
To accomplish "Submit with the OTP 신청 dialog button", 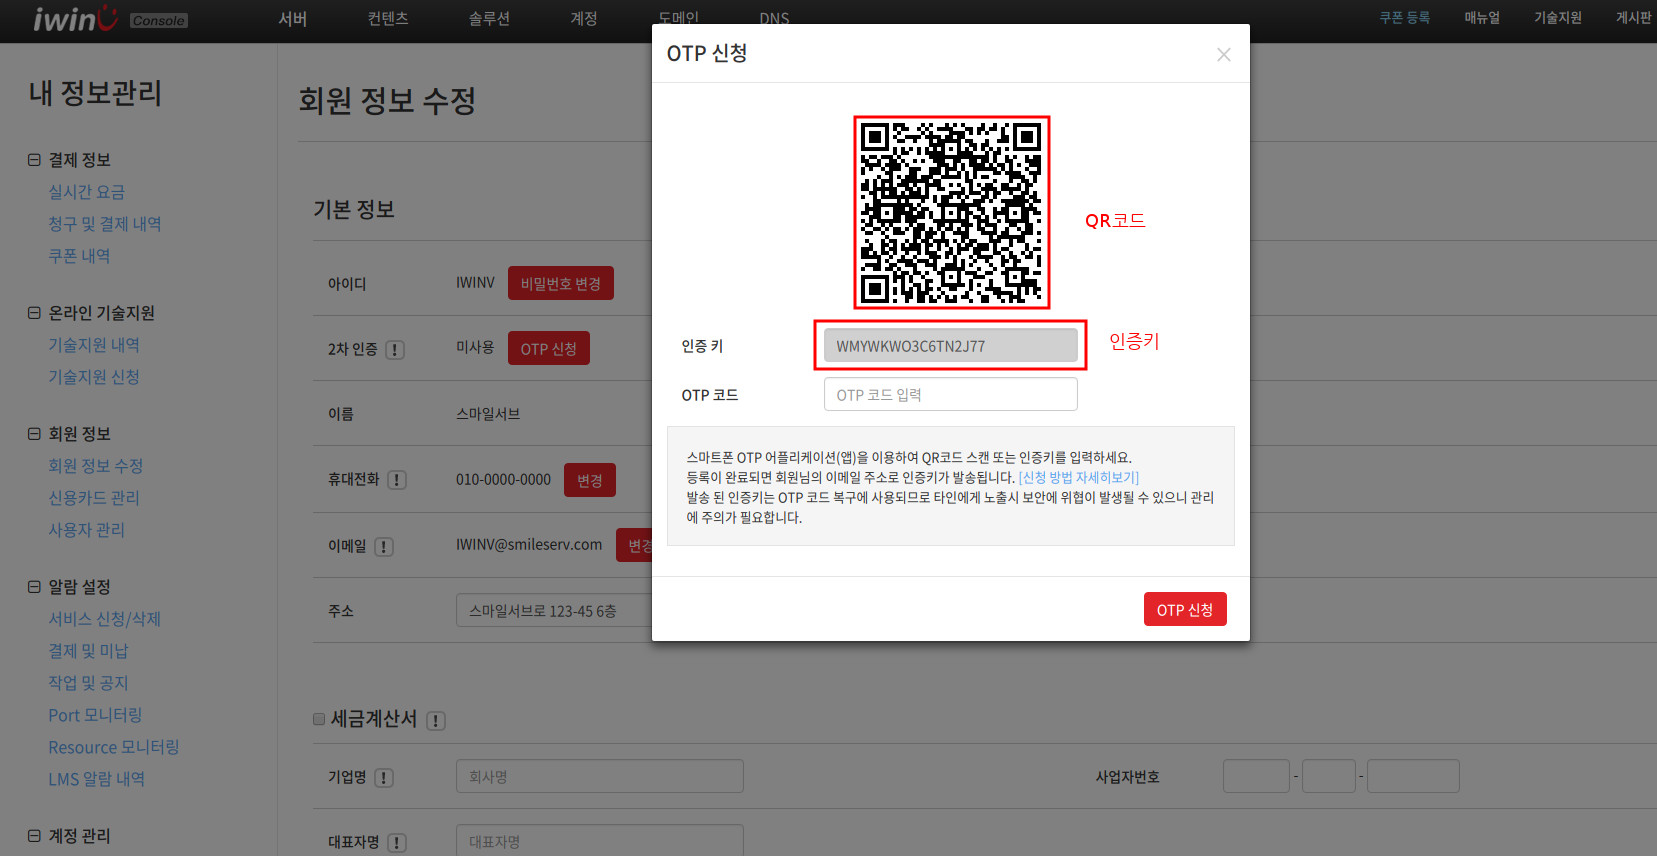I will pos(1185,609).
